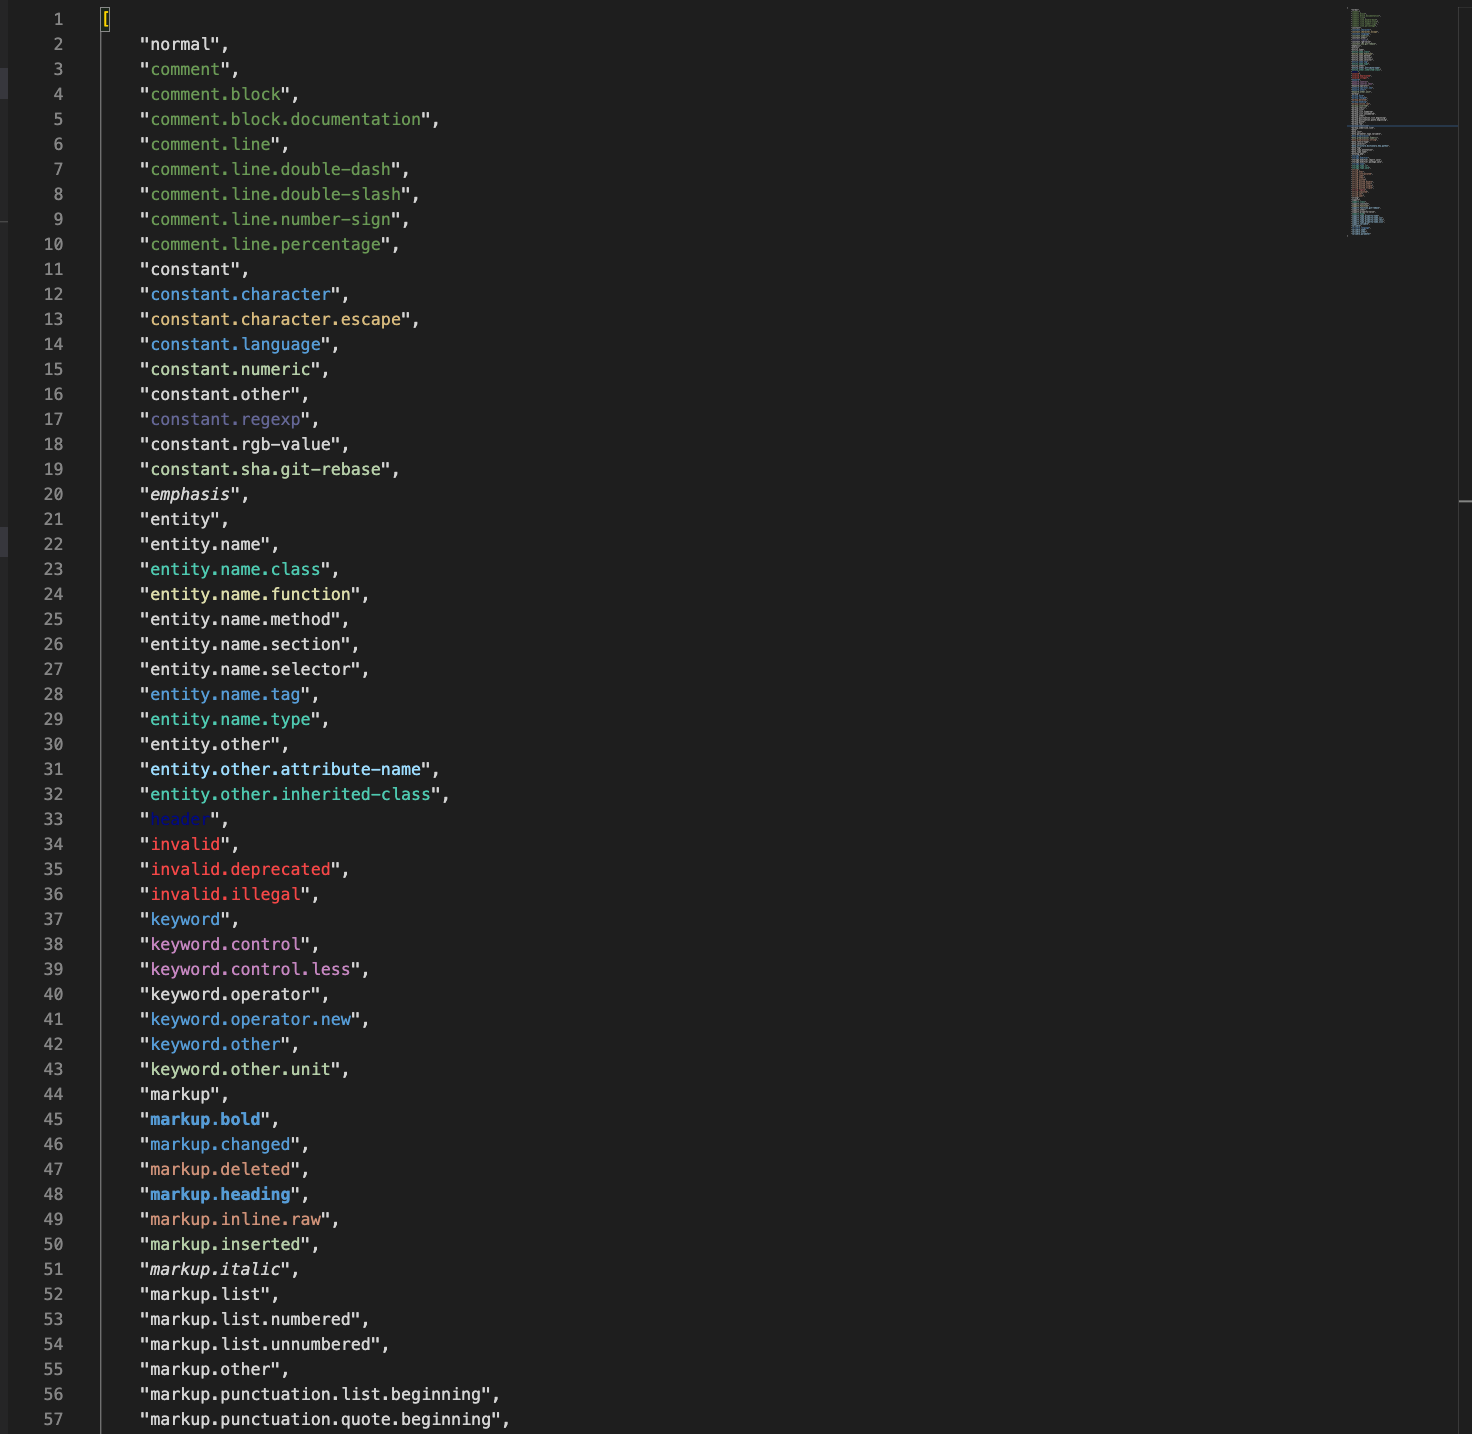The width and height of the screenshot is (1472, 1434).
Task: Click "keyword.control.less" text
Action: [250, 969]
